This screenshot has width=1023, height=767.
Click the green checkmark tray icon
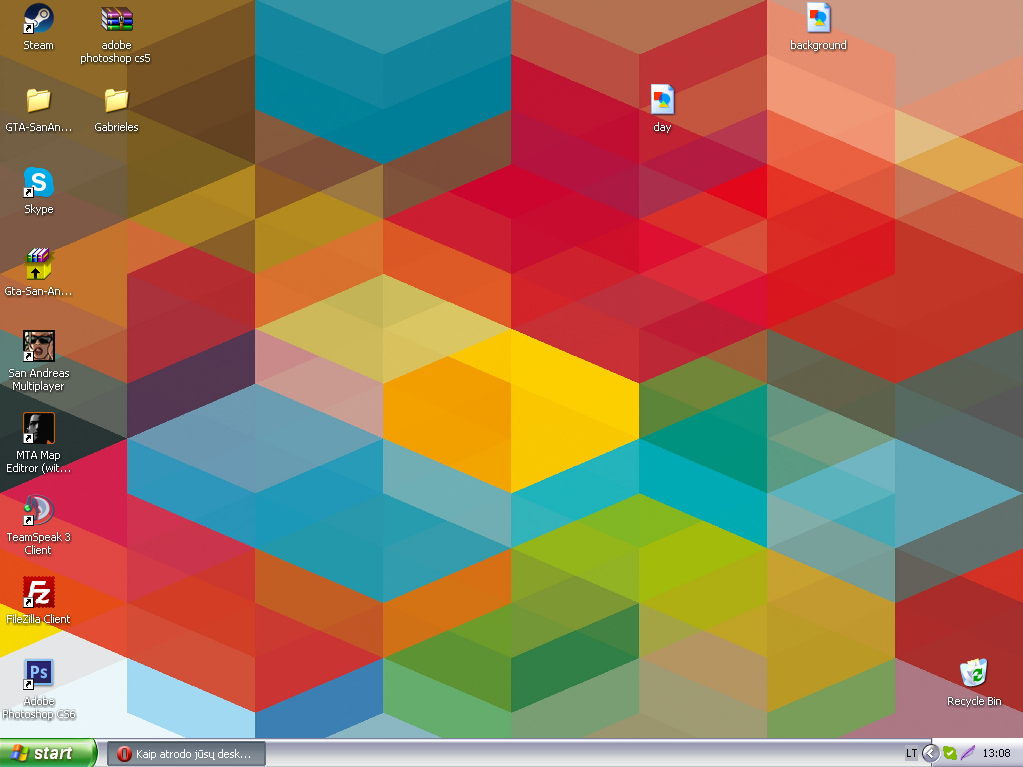pos(950,754)
